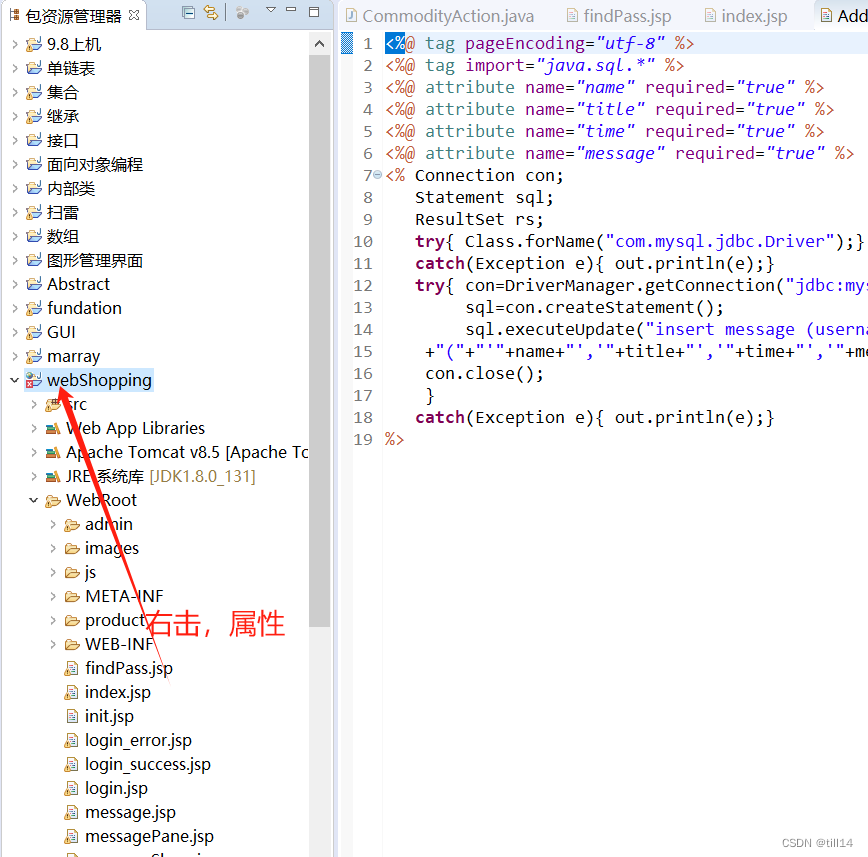Expand the images folder under WebRoot
This screenshot has width=868, height=857.
(52, 548)
